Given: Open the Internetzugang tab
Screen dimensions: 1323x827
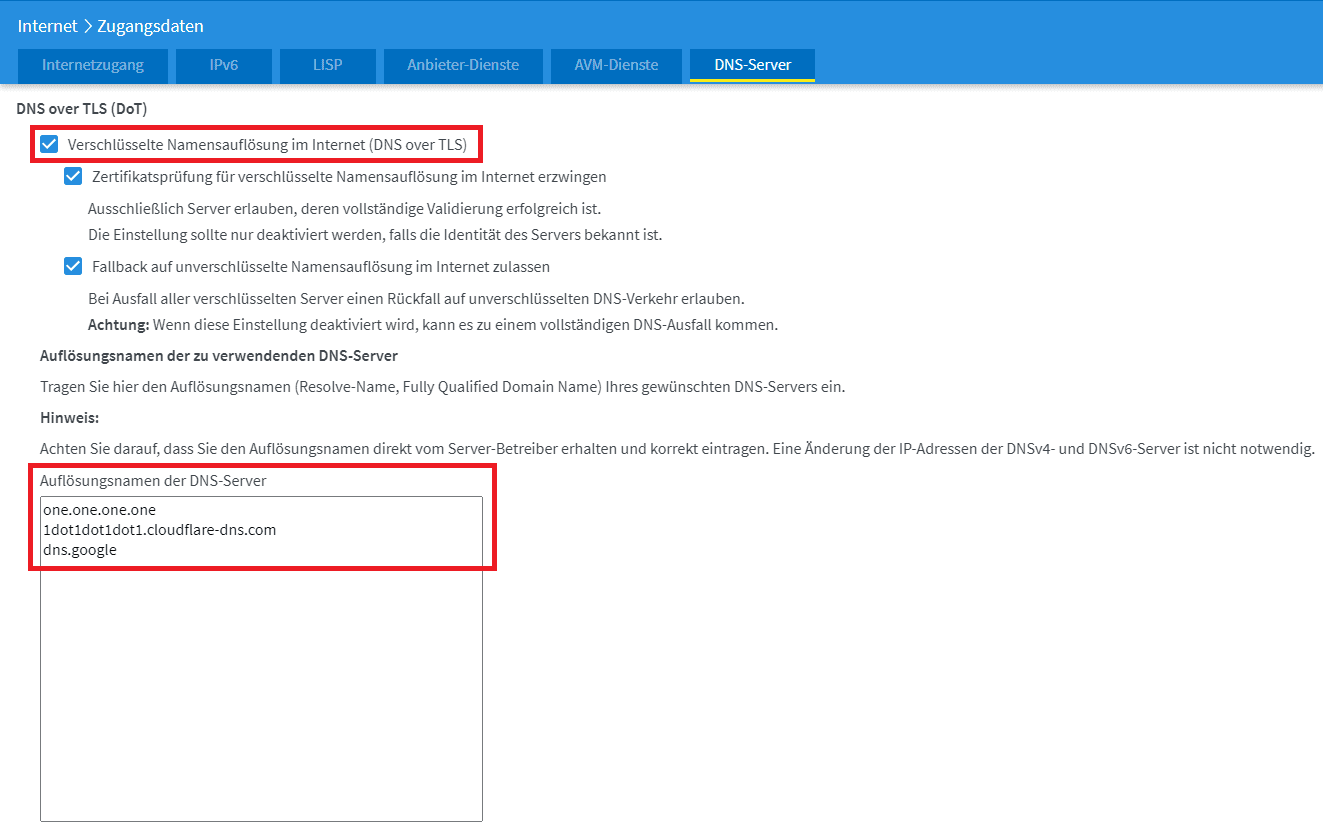Looking at the screenshot, I should 92,65.
